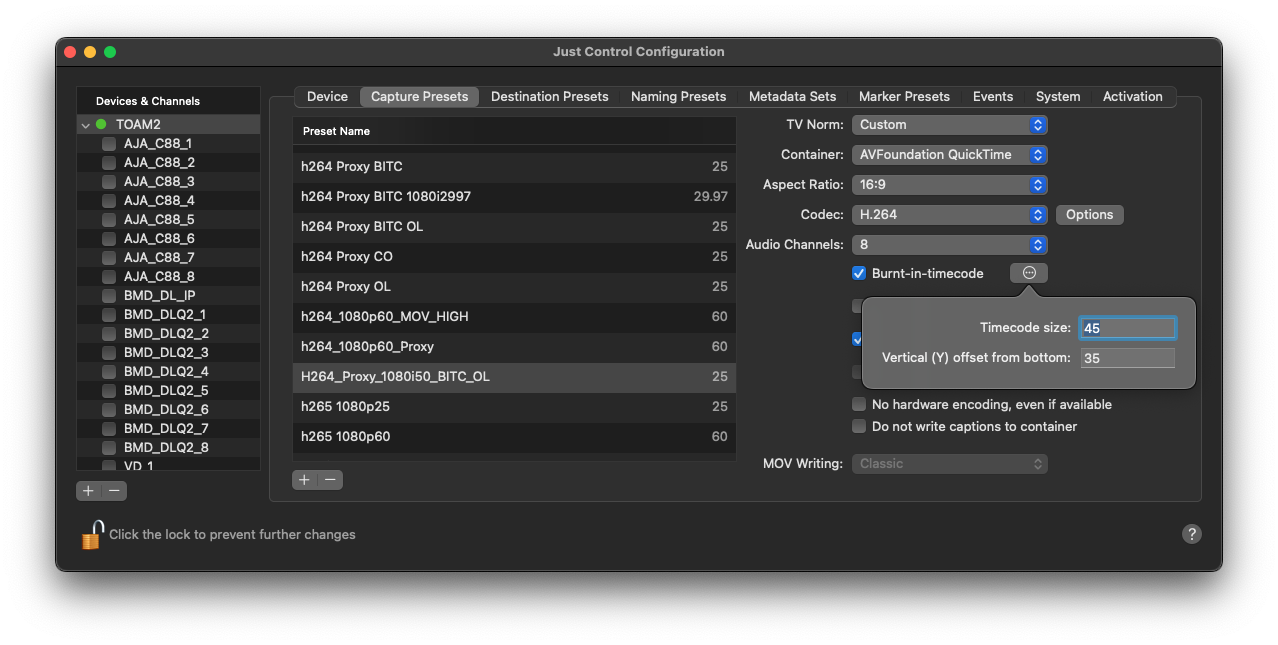
Task: Select the AJA_C88_3 channel name
Action: pos(159,182)
